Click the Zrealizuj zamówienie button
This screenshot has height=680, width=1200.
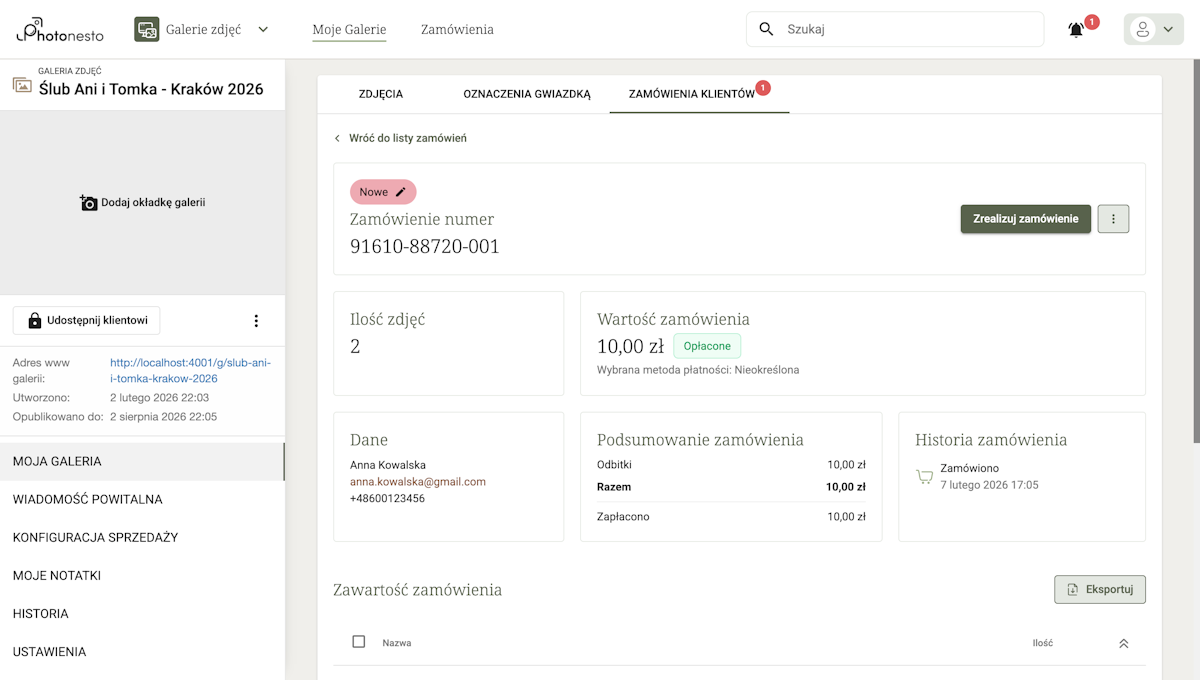coord(1025,219)
